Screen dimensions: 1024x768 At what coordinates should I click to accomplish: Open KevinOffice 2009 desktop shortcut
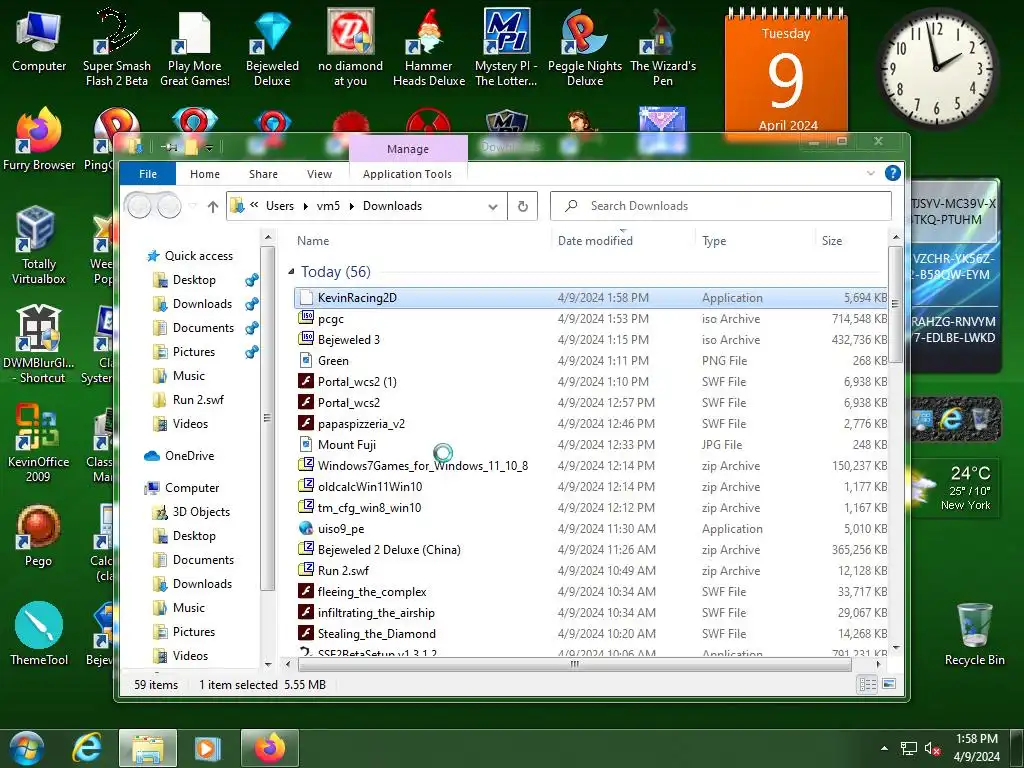[38, 443]
